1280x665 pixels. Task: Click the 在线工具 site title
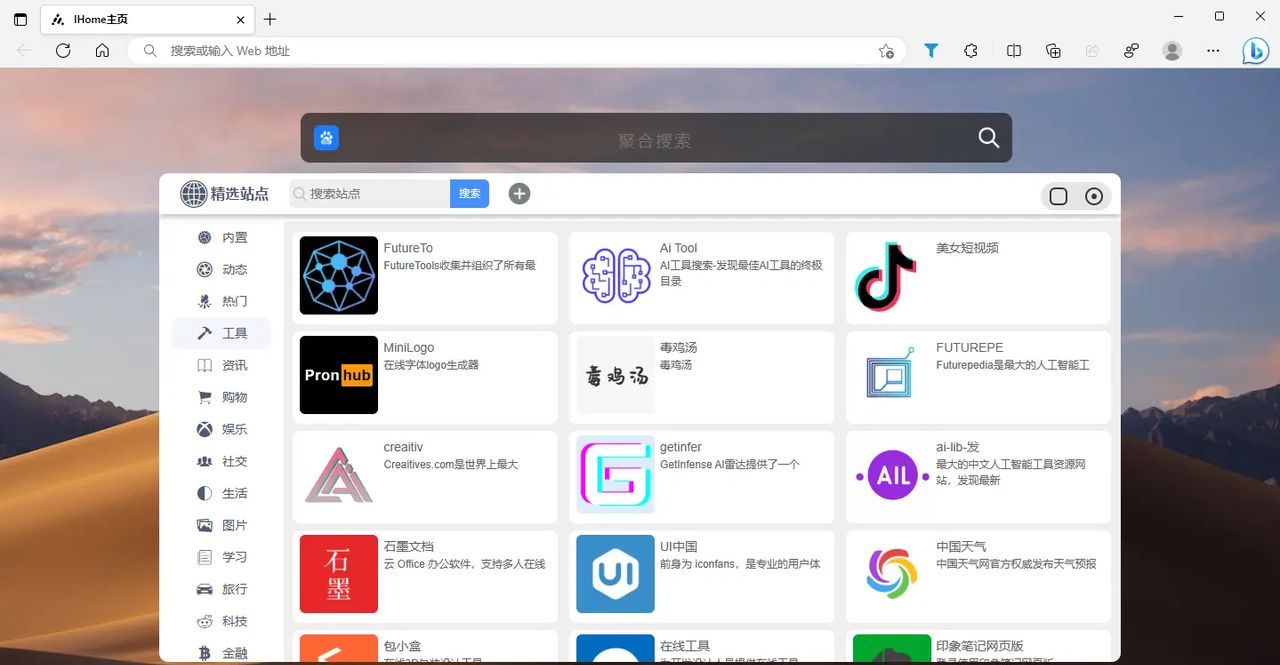click(x=685, y=646)
